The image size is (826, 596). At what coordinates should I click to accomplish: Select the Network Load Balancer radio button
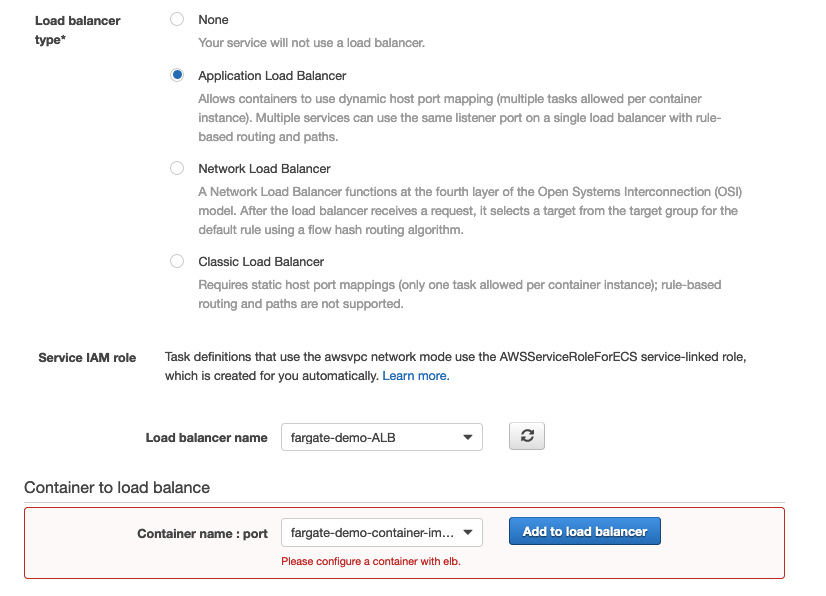(177, 168)
